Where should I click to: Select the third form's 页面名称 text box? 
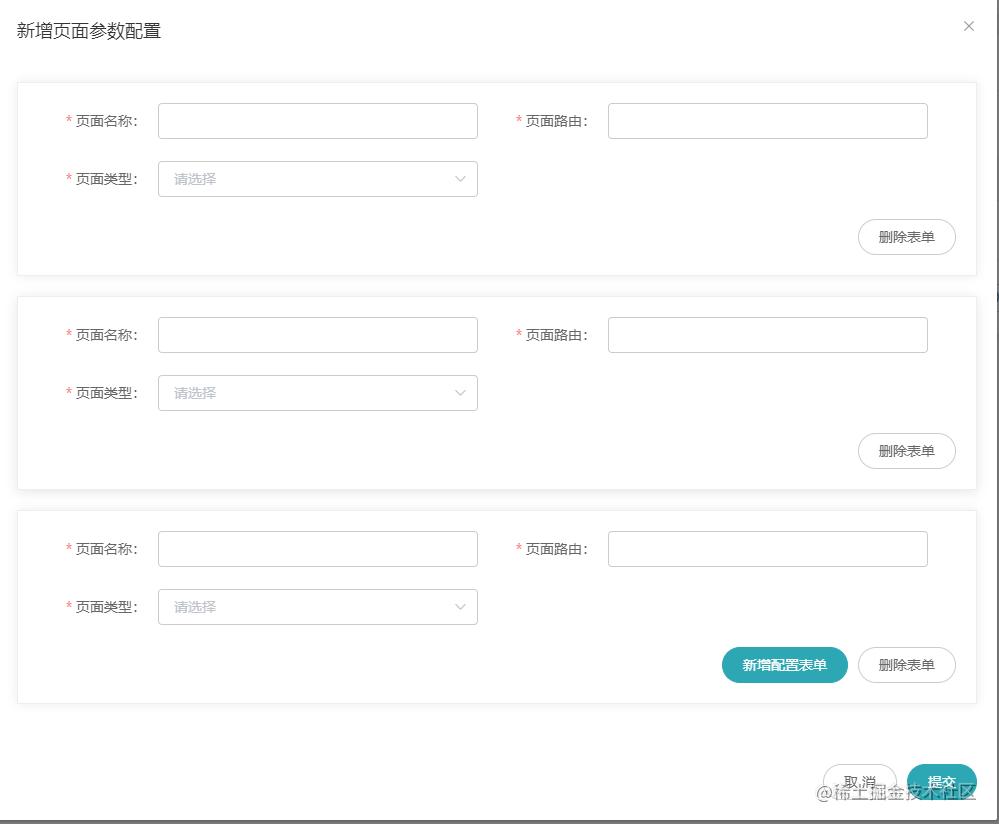point(317,549)
